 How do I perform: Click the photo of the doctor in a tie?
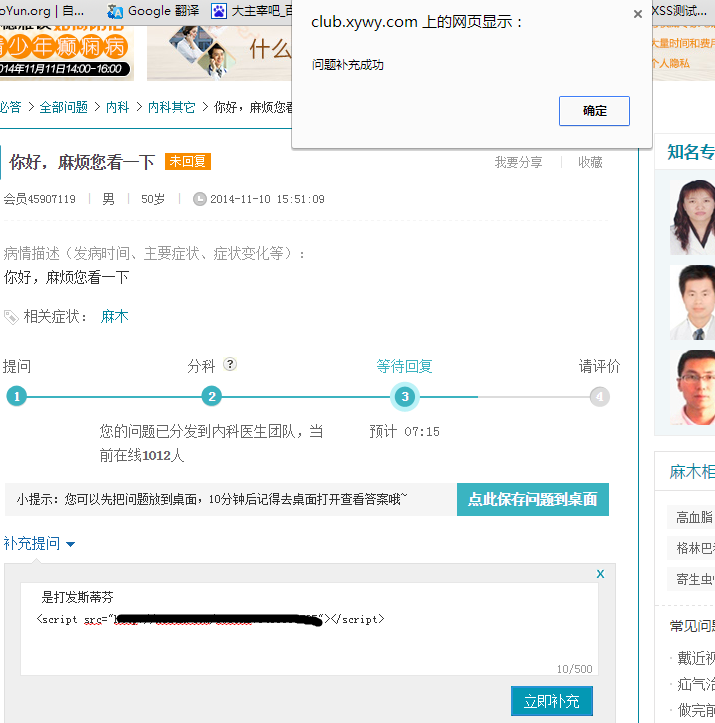pos(692,302)
